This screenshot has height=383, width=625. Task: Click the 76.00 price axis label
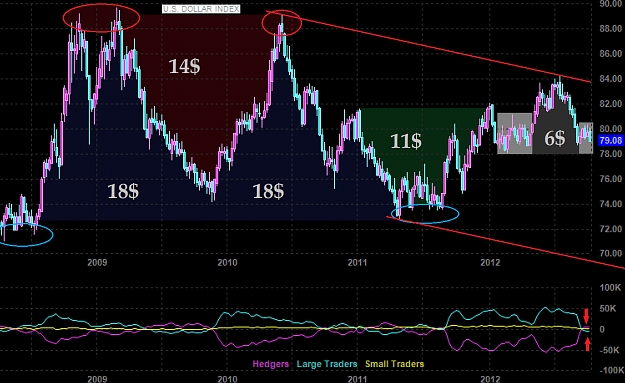coord(611,179)
